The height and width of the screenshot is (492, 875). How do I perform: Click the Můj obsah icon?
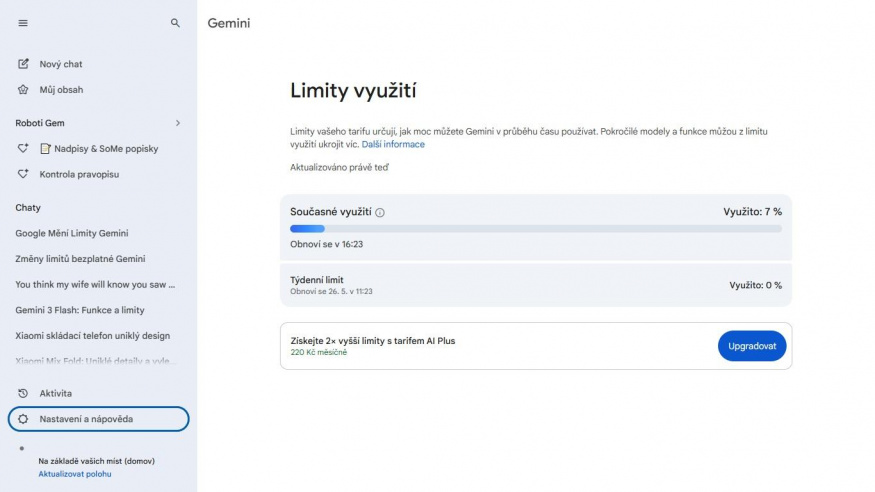tap(23, 89)
